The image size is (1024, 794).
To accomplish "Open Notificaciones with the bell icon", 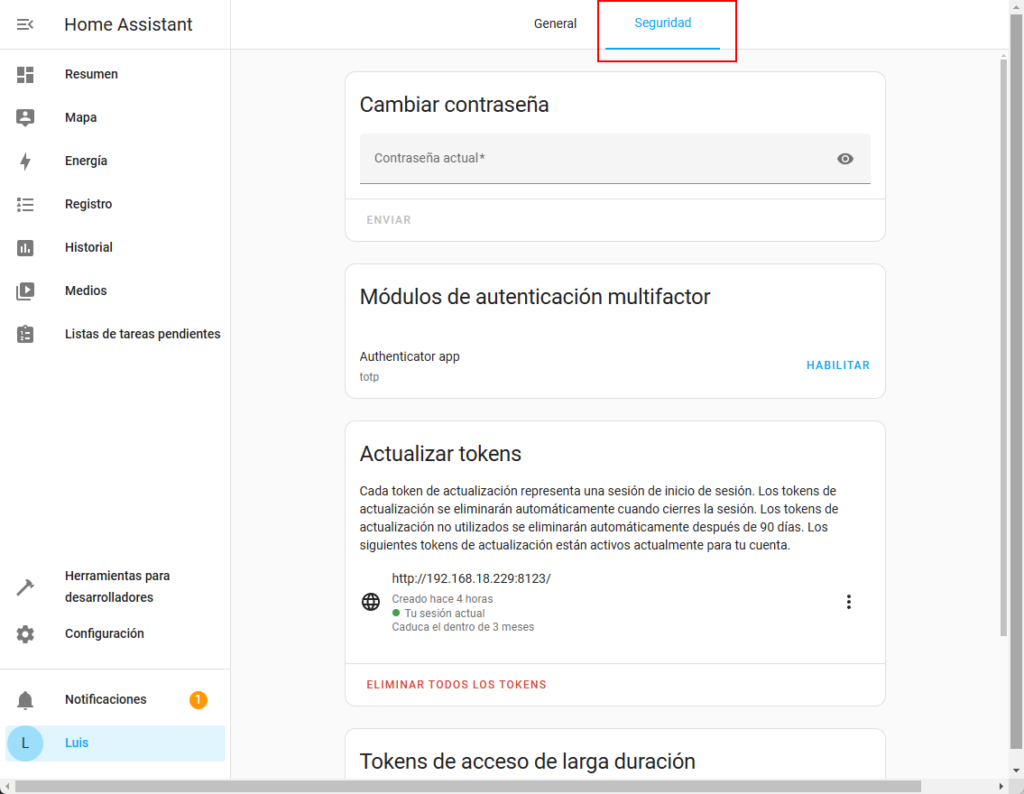I will click(x=25, y=700).
